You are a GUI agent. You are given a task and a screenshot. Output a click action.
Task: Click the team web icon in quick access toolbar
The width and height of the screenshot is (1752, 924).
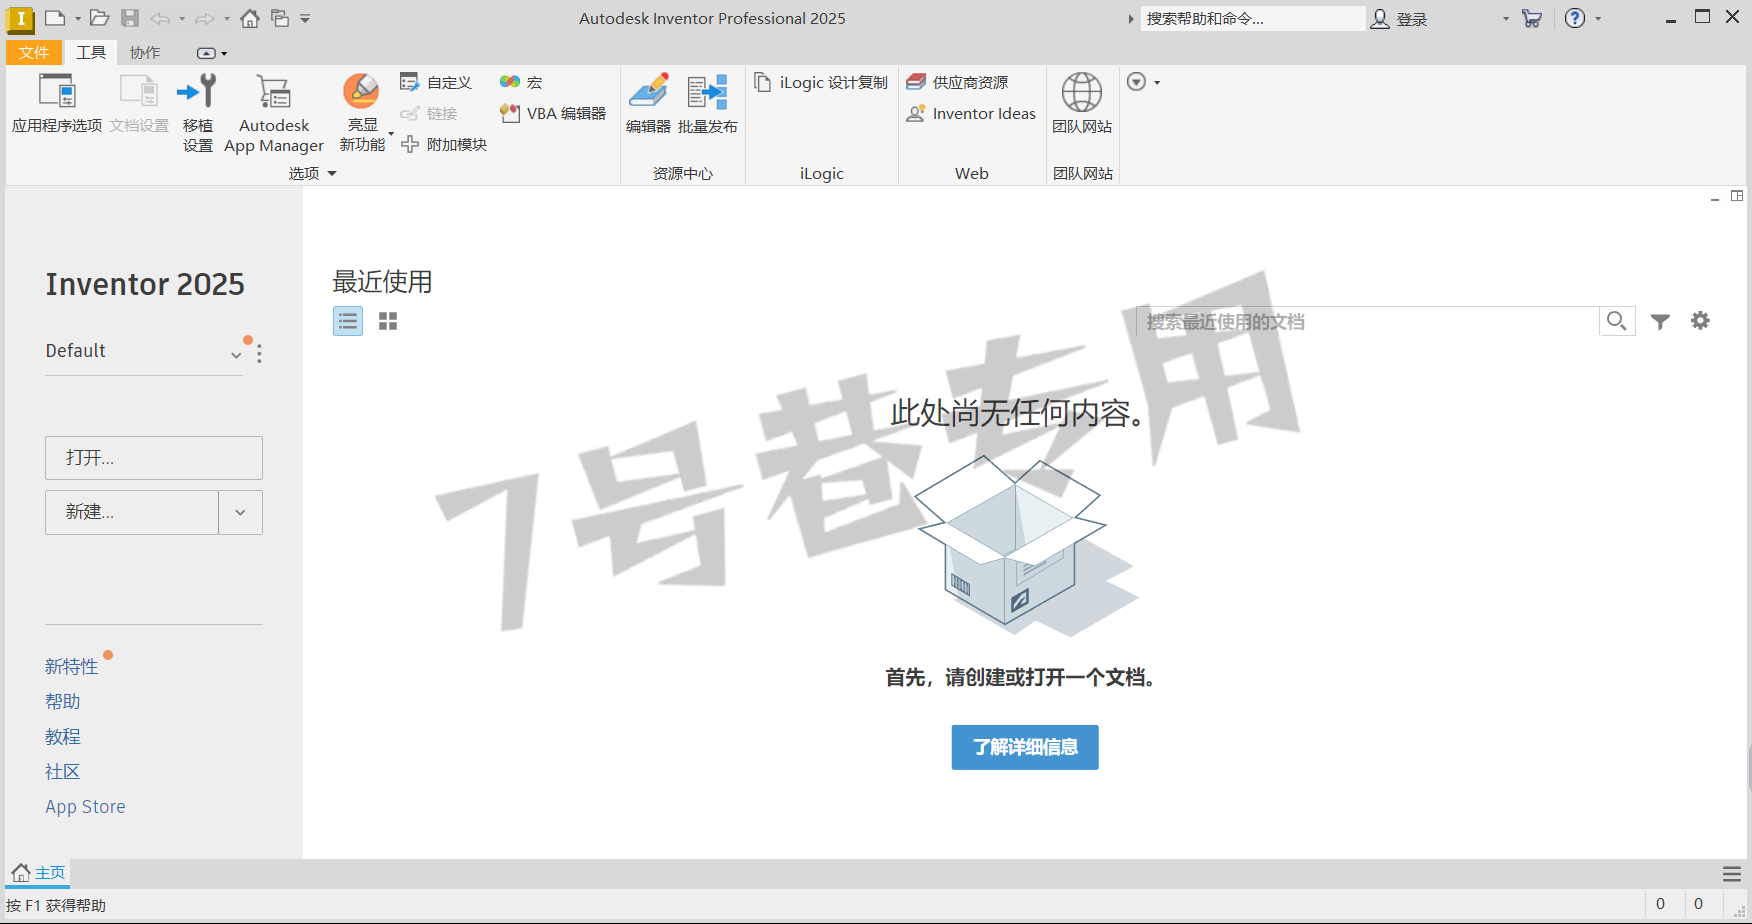280,18
